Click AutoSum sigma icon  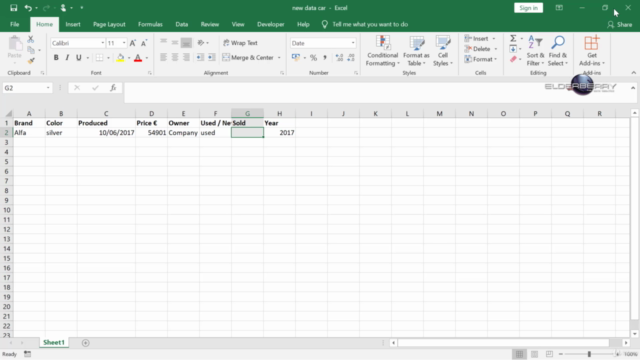[x=513, y=38]
